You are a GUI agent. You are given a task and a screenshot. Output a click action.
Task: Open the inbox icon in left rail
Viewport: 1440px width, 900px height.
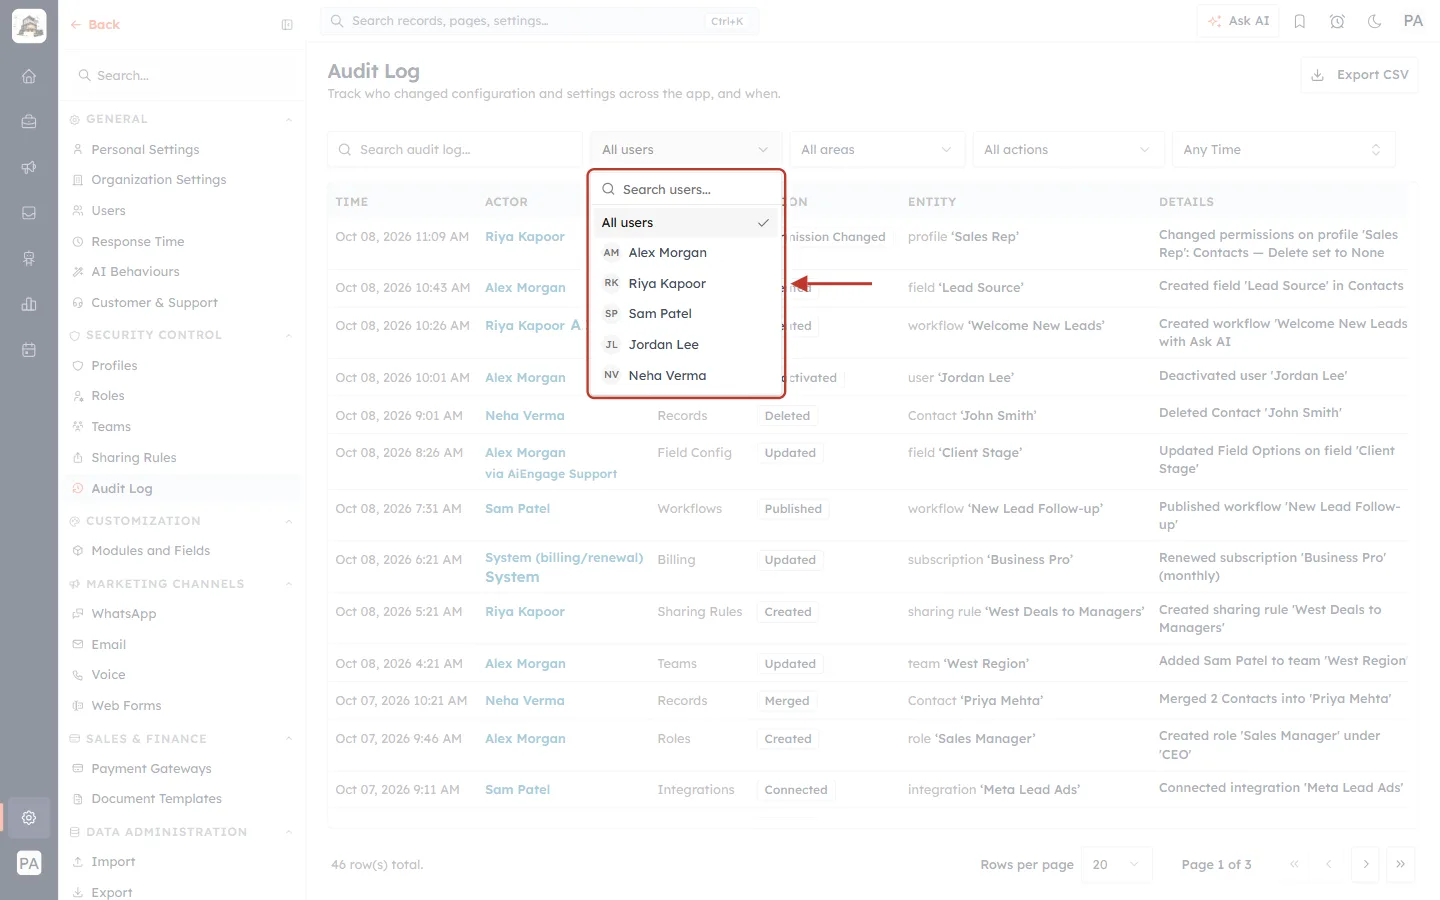pyautogui.click(x=29, y=213)
